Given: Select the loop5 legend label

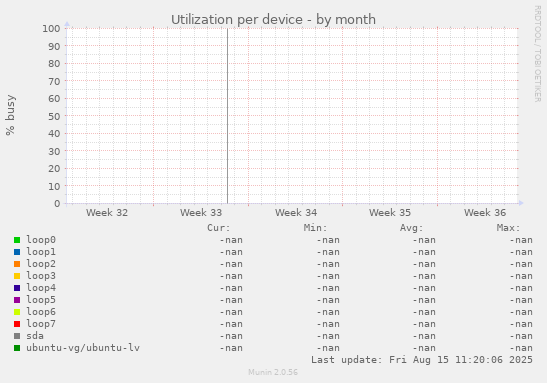Looking at the screenshot, I should (41, 300).
